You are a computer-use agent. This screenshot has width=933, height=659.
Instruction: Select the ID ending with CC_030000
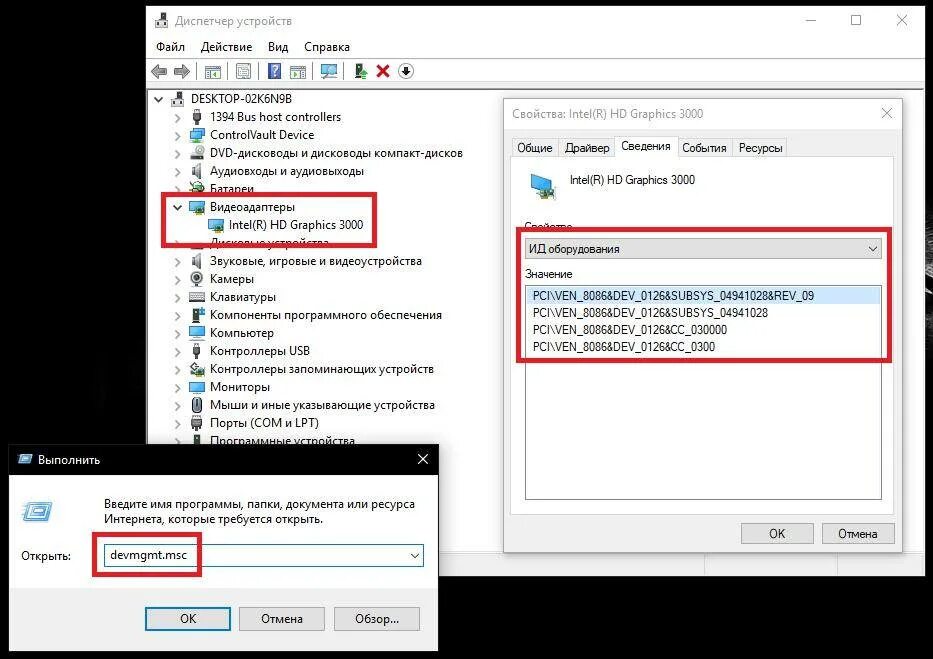[x=703, y=330]
